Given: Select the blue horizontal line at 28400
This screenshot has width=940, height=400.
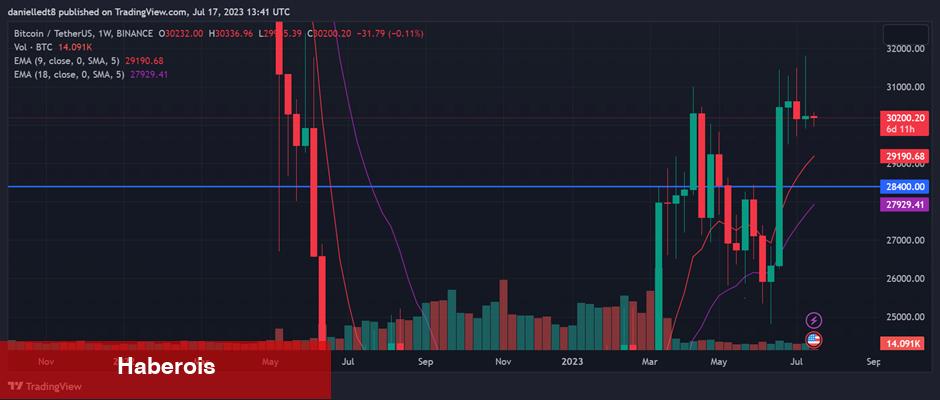Looking at the screenshot, I should point(444,187).
